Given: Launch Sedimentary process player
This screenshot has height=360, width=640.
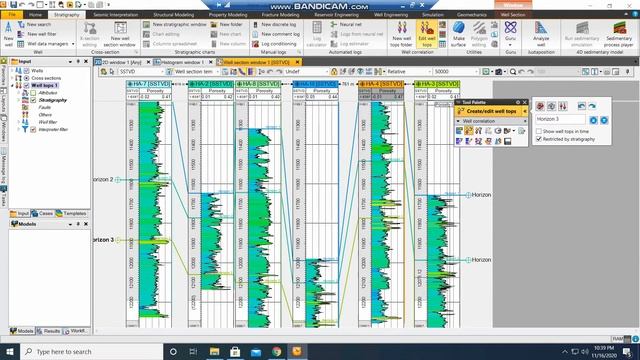Looking at the screenshot, I should [x=619, y=34].
